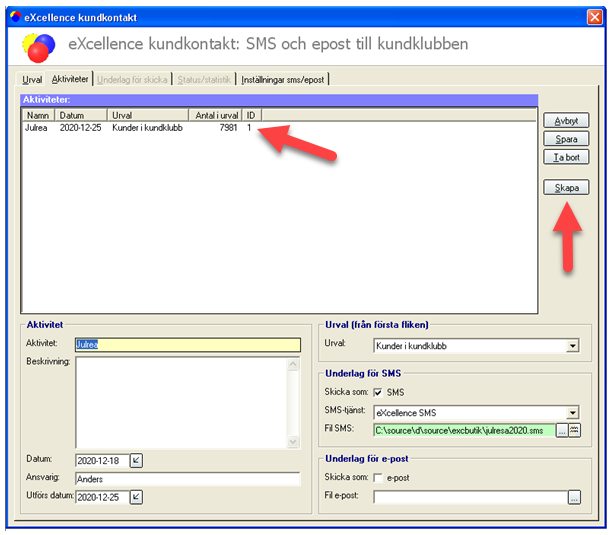Sort list by Datum column header
The width and height of the screenshot is (614, 535).
80,115
